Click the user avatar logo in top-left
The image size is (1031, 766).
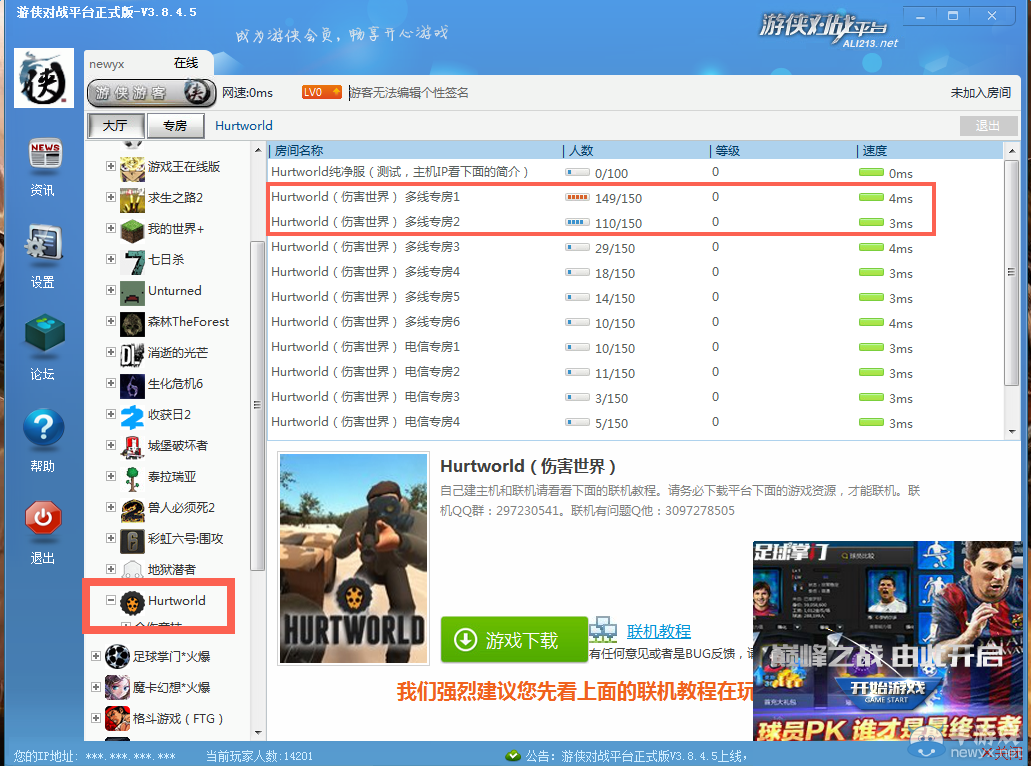point(43,78)
